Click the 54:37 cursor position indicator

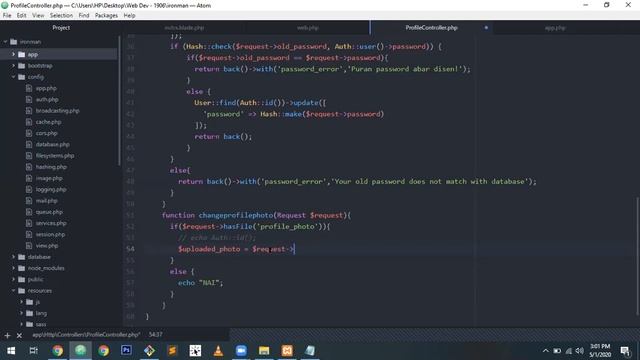click(156, 334)
